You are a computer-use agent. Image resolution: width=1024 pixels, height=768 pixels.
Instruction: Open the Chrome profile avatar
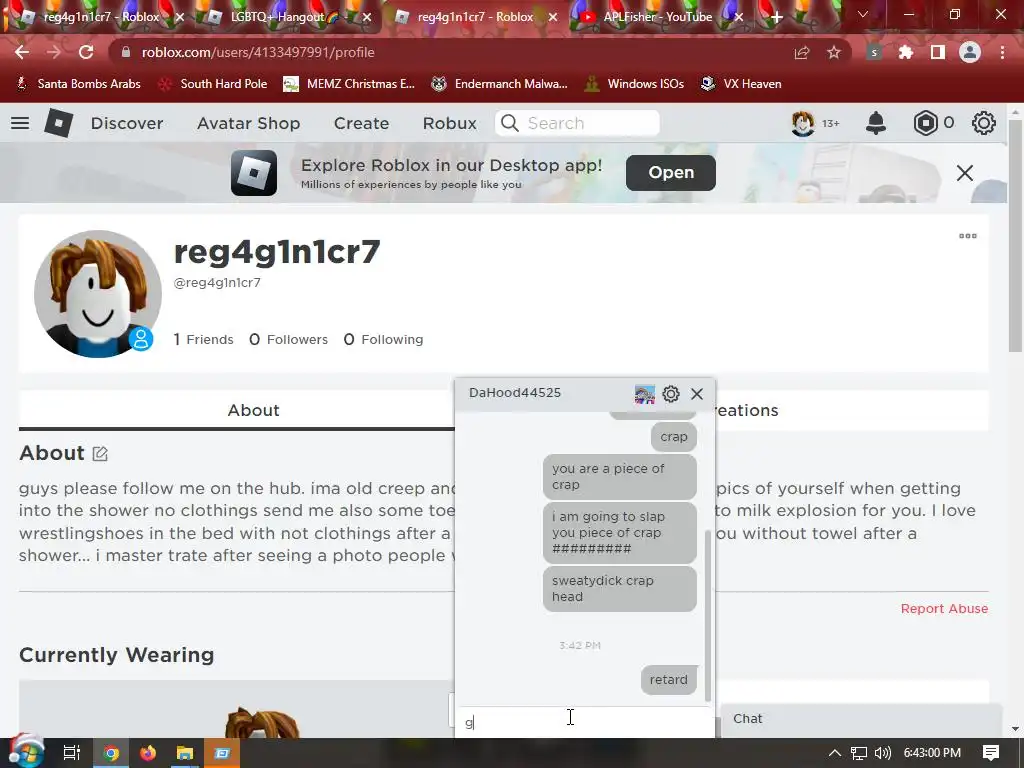pos(970,52)
